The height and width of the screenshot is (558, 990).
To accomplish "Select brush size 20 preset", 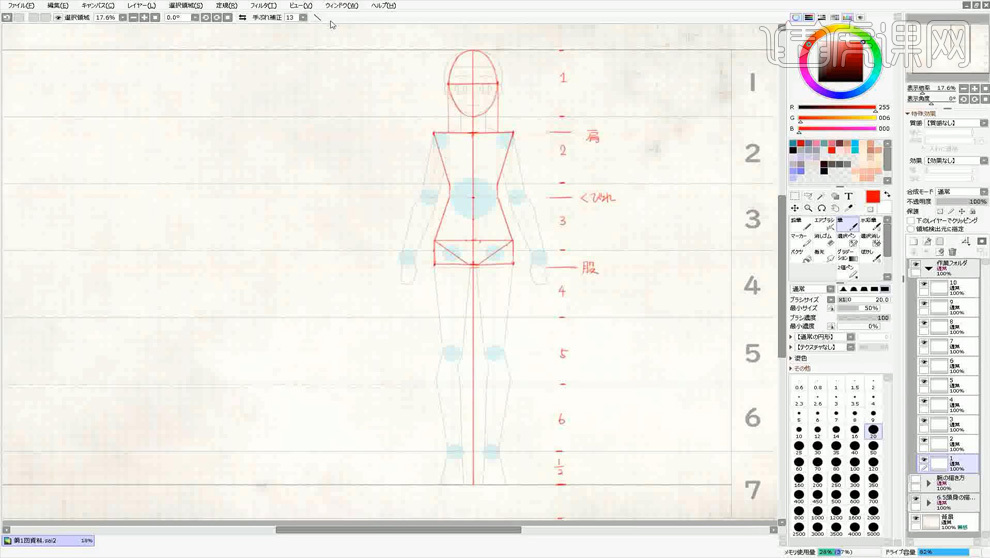I will click(873, 432).
